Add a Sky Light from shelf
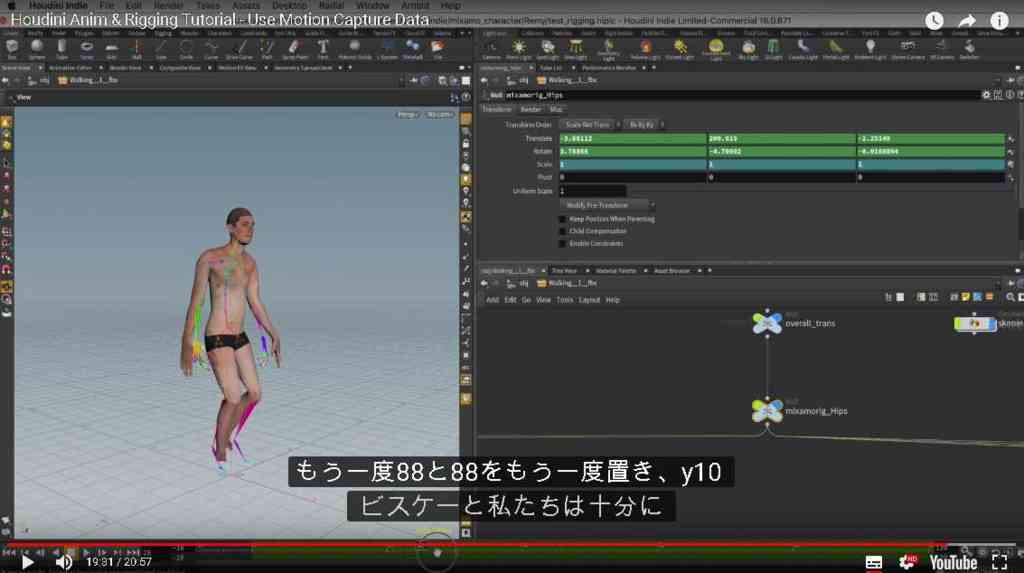Image resolution: width=1024 pixels, height=573 pixels. point(748,49)
